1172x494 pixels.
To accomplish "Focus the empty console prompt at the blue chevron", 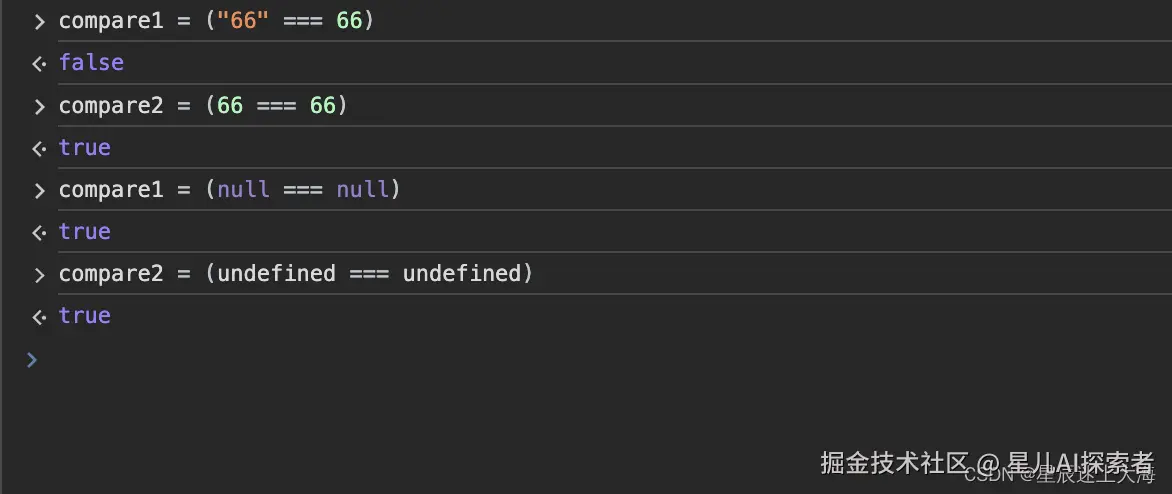I will tap(31, 360).
